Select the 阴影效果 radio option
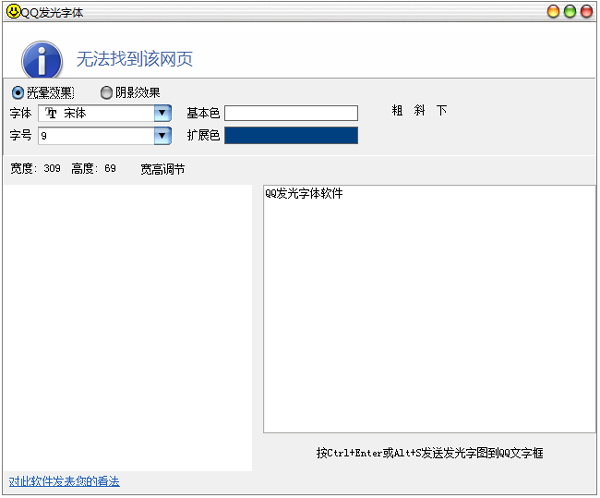The image size is (600, 498). 130,93
